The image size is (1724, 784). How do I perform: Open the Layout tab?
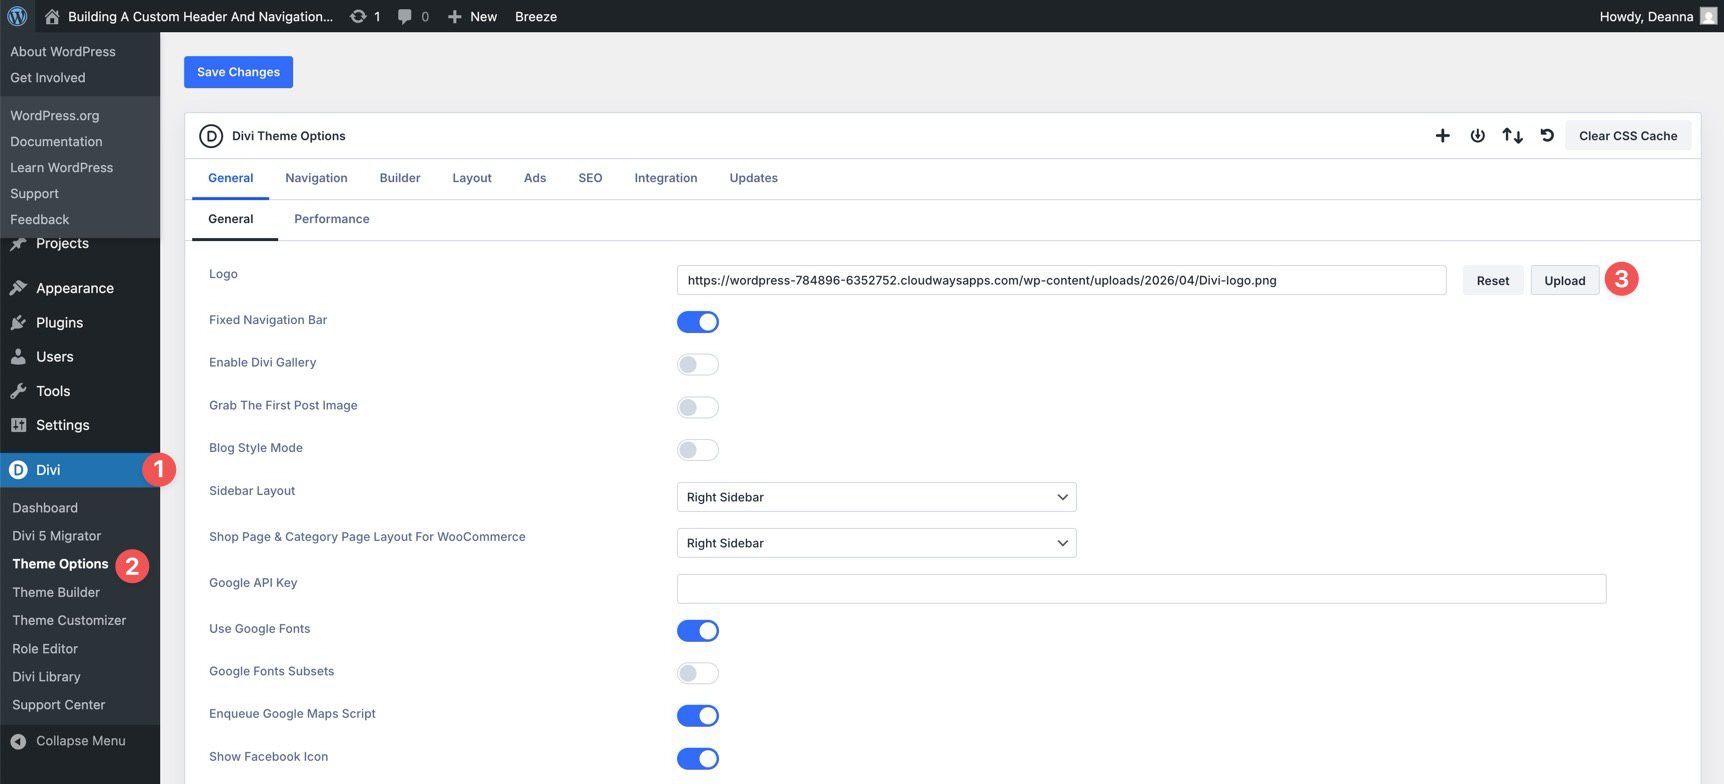point(472,178)
